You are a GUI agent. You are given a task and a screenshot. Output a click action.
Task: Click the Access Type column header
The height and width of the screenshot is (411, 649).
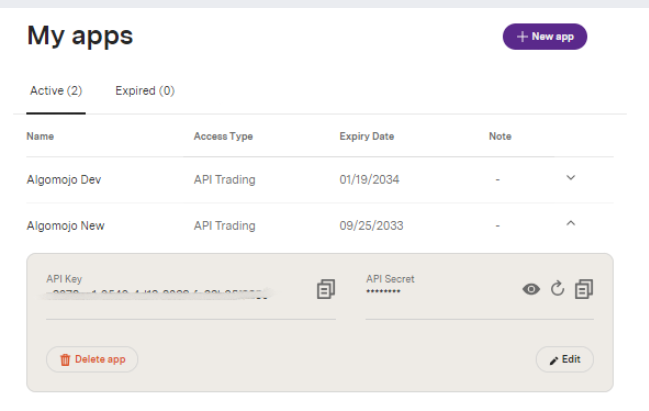223,136
